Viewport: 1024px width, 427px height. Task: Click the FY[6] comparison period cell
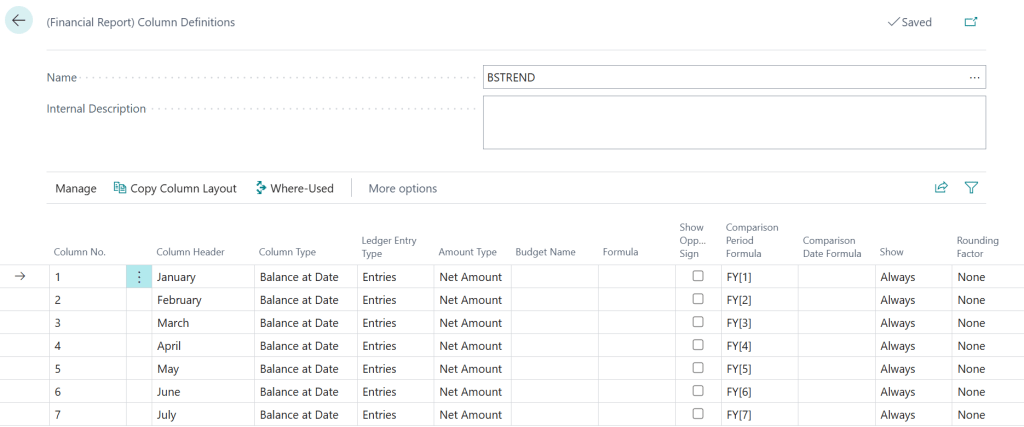pyautogui.click(x=760, y=392)
